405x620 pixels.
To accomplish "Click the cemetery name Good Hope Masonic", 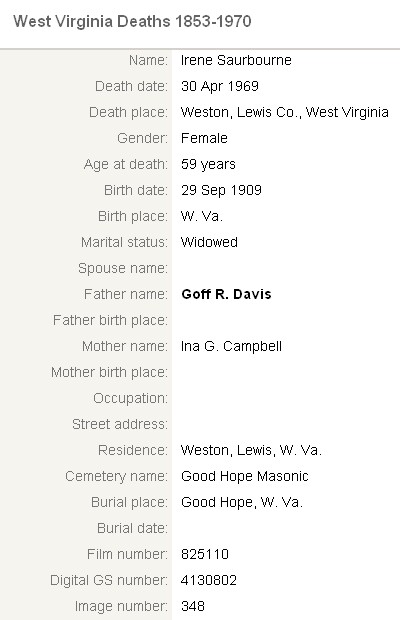I will 244,476.
